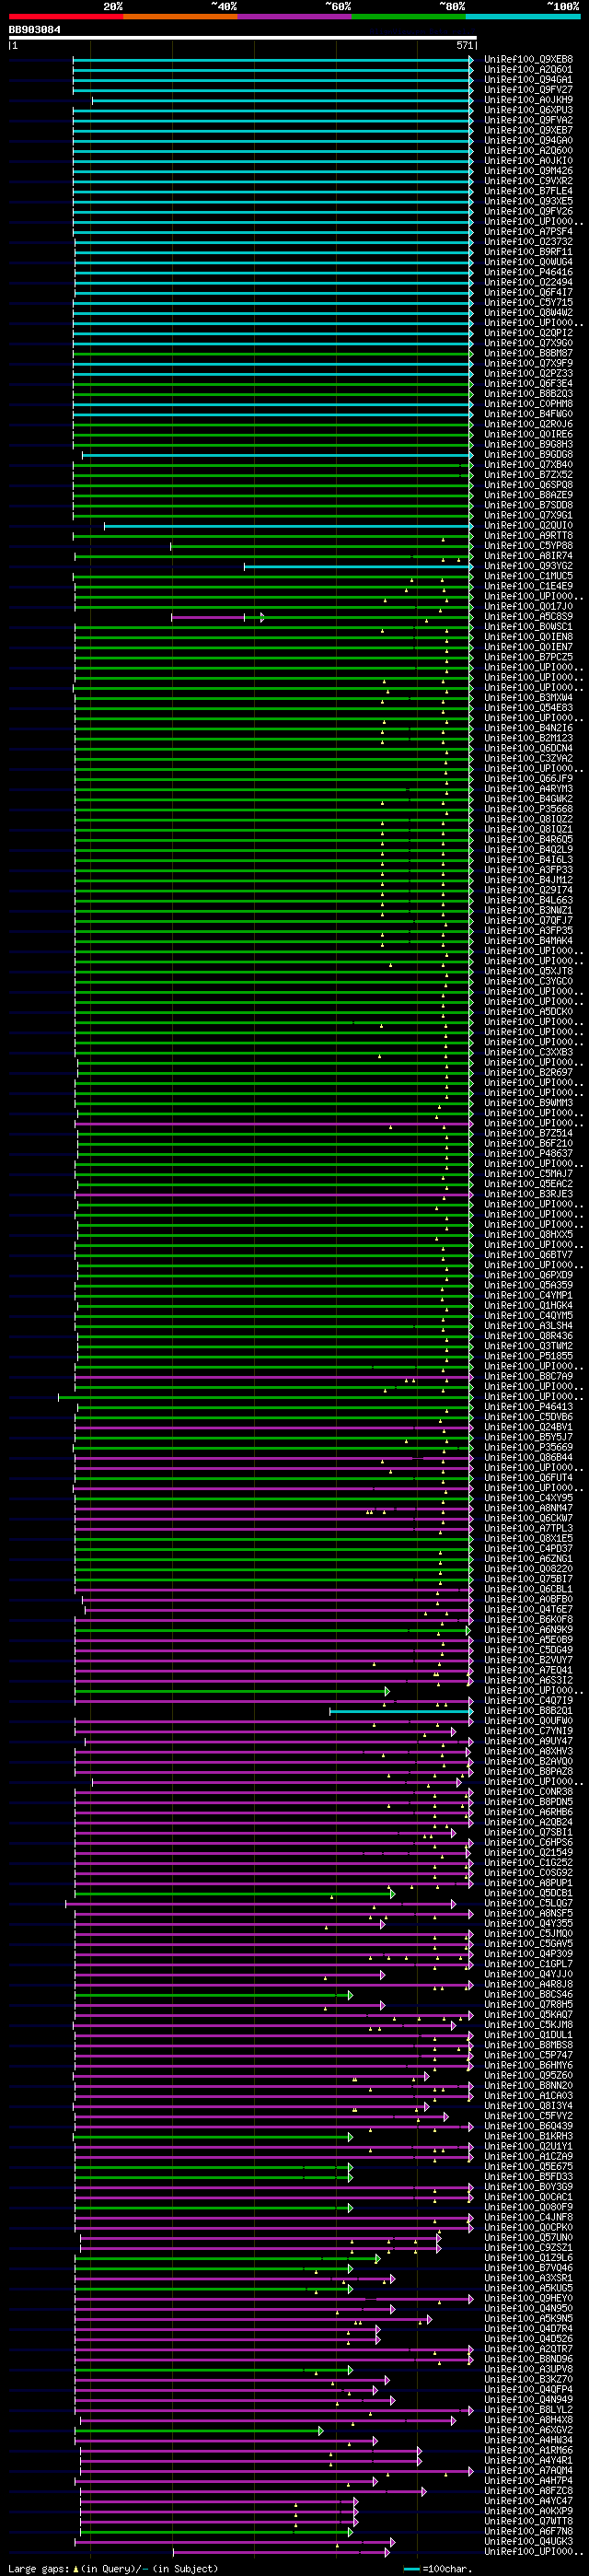The image size is (589, 2576).
Task: Click the cyan alignment bar for UniRef100_Q93YG2
Action: (x=358, y=566)
